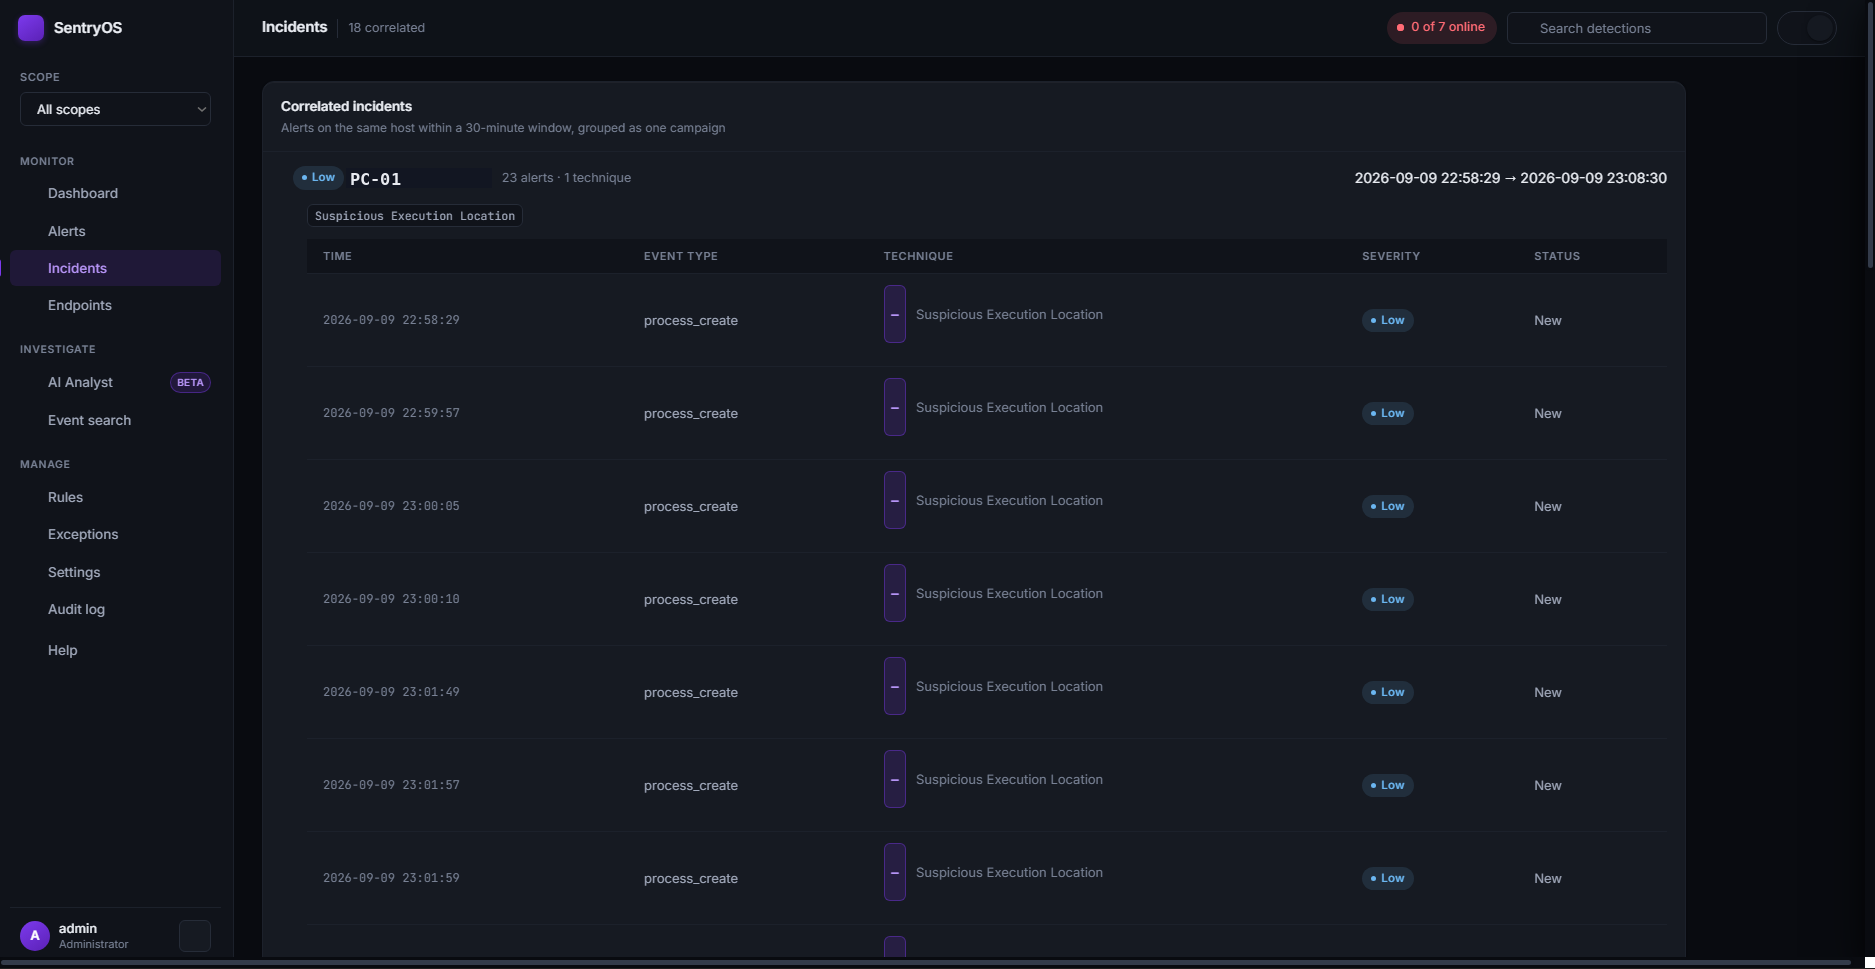Click the SentryOS purple logo icon

(31, 28)
